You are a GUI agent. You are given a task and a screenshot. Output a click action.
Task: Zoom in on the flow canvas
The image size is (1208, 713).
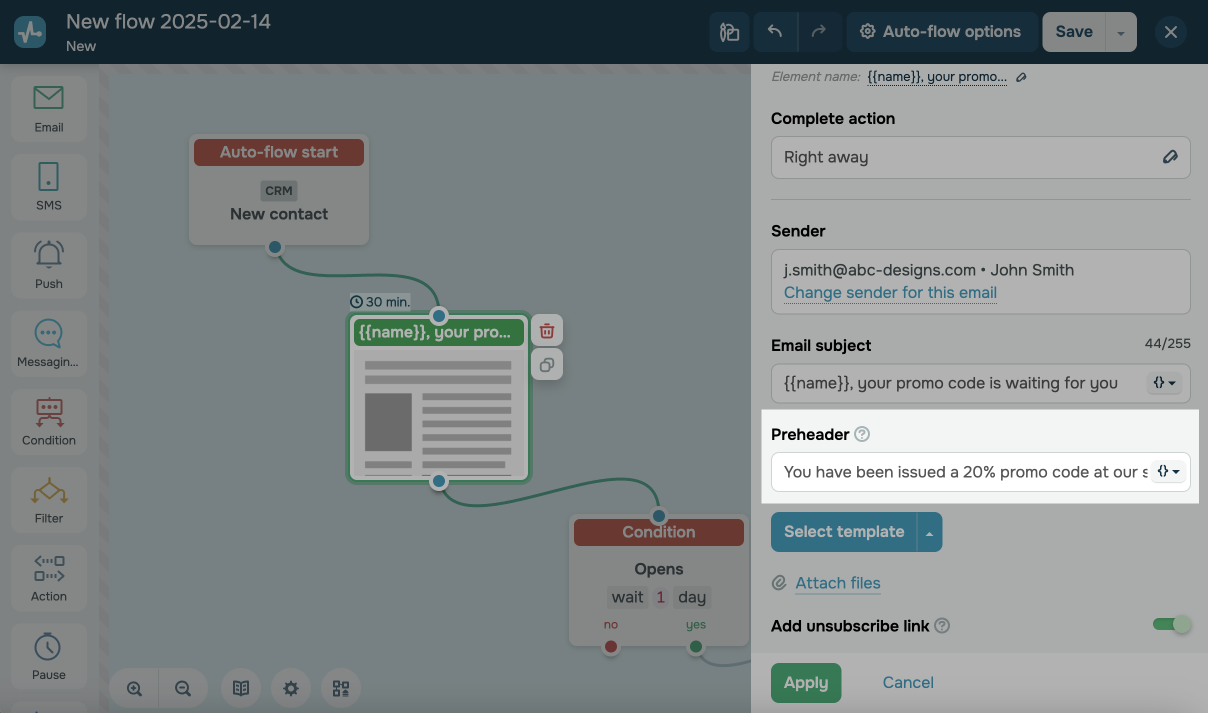coord(135,688)
